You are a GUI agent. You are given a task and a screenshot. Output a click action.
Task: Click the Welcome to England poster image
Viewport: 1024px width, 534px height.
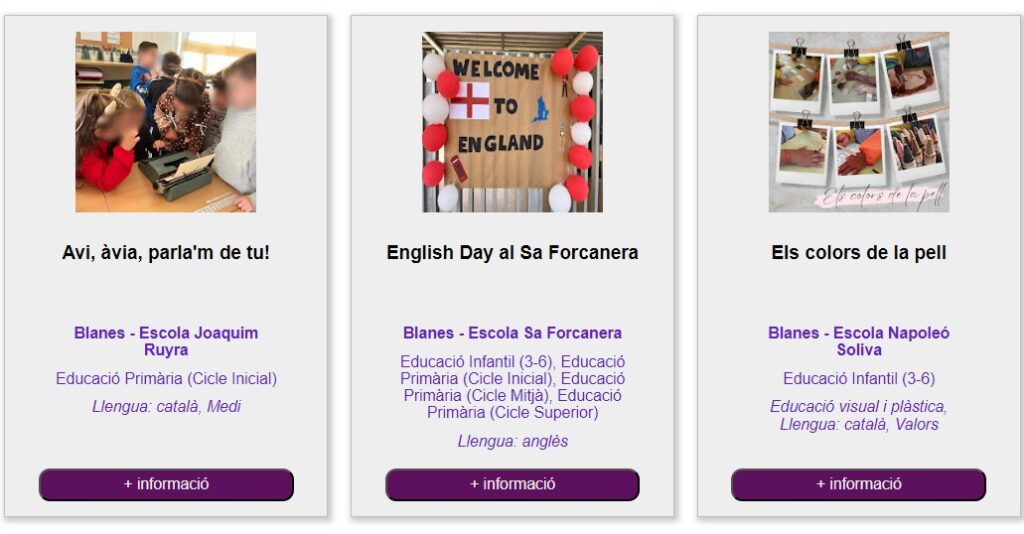pyautogui.click(x=512, y=121)
